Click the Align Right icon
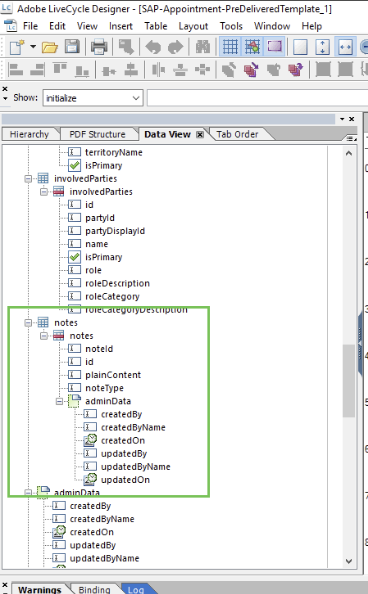Image resolution: width=368 pixels, height=594 pixels. [x=38, y=70]
